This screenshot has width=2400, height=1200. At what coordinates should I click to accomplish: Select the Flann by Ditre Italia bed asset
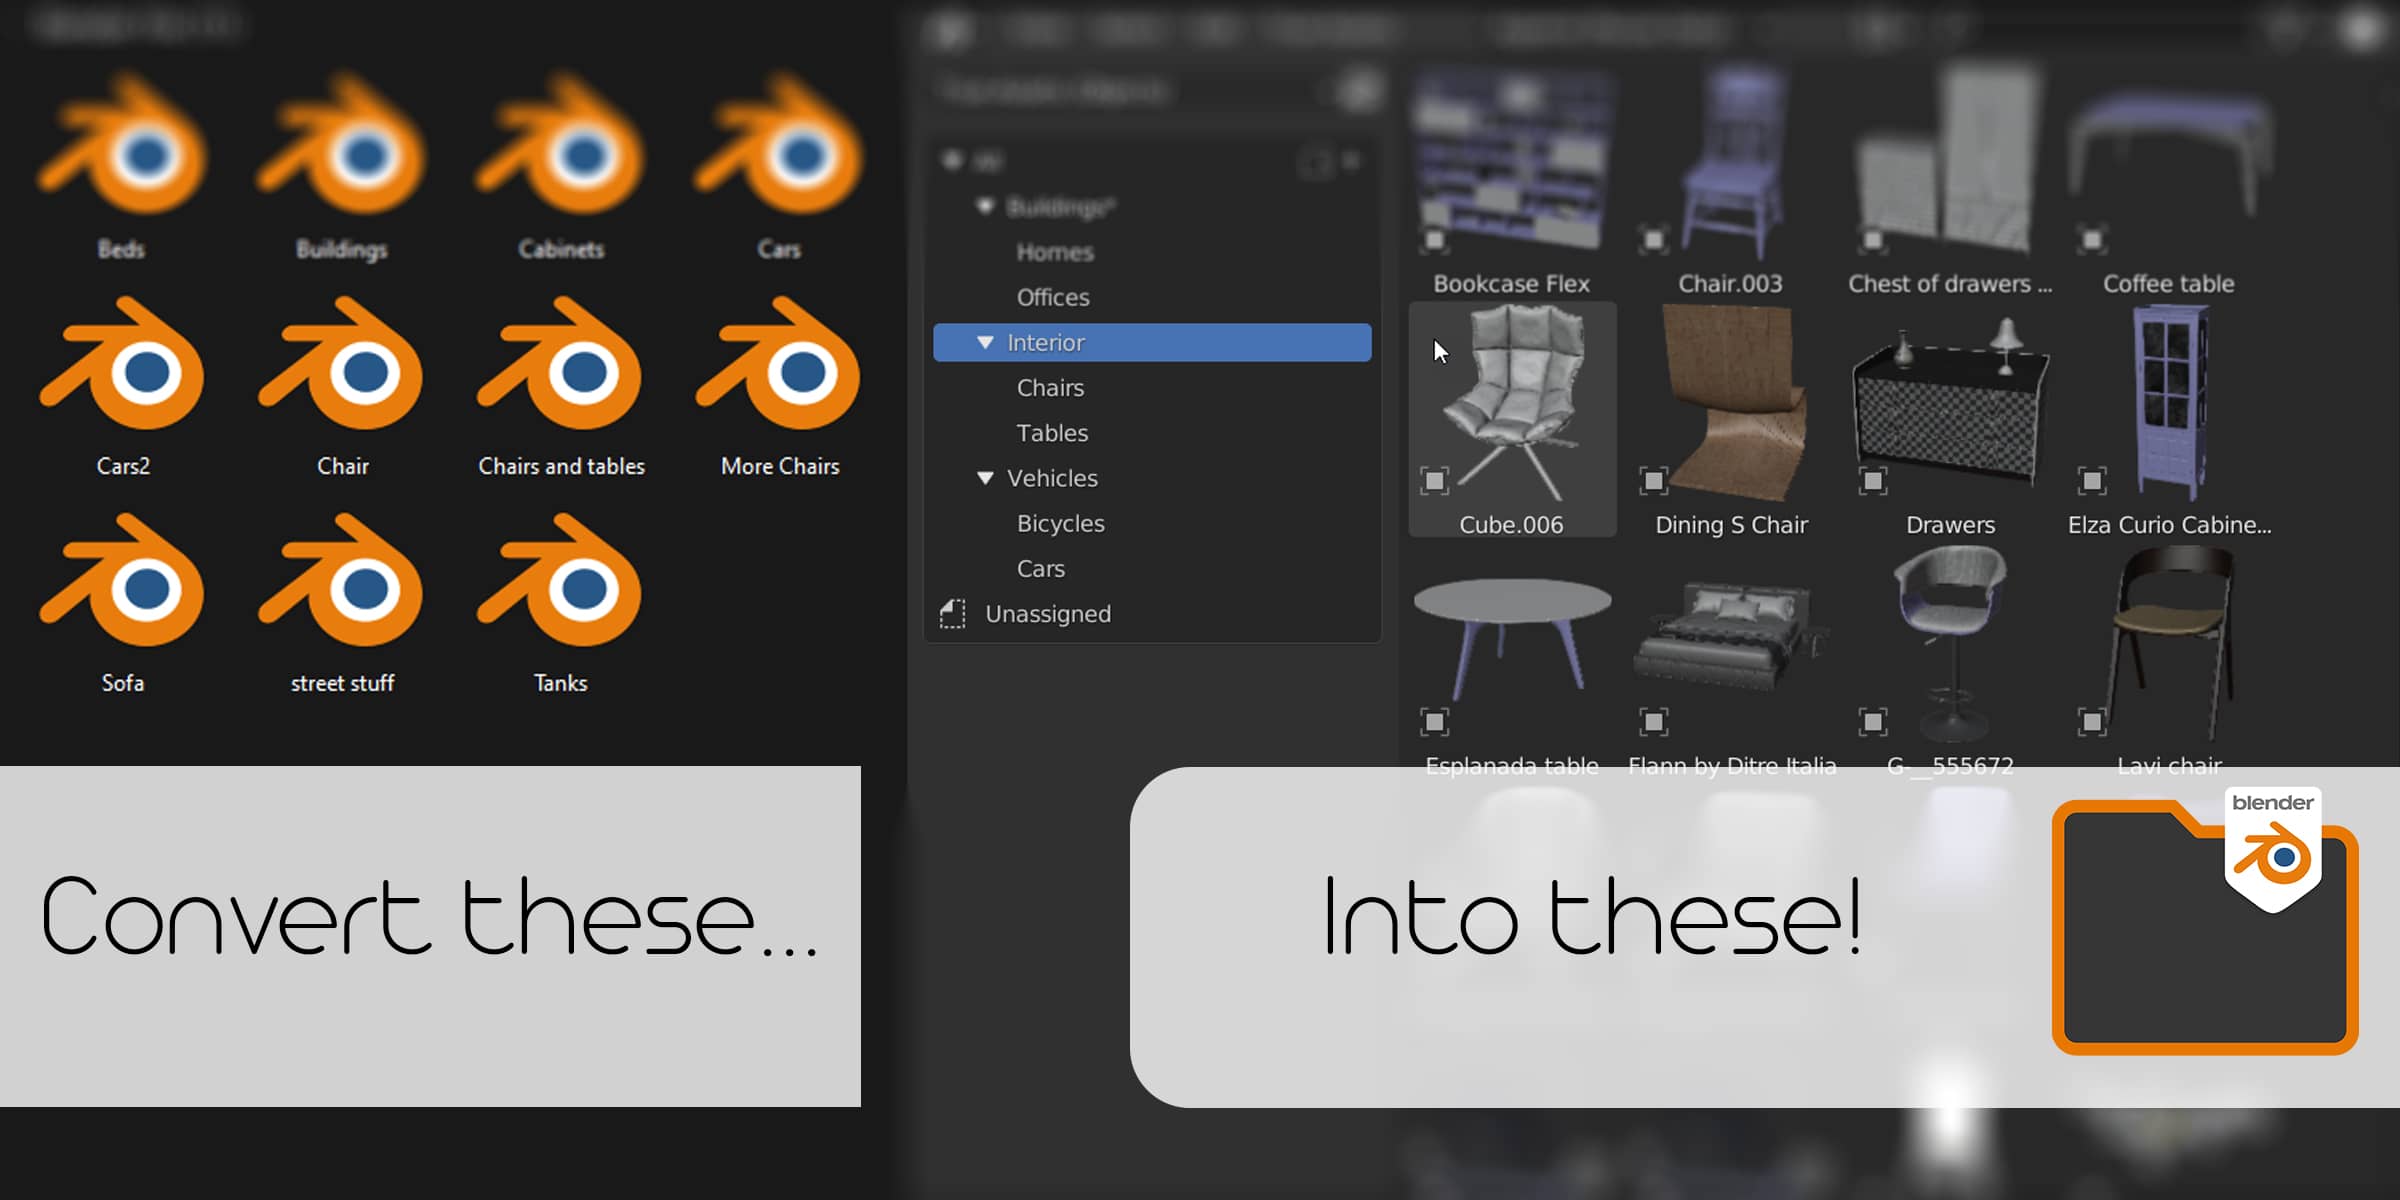point(1732,660)
